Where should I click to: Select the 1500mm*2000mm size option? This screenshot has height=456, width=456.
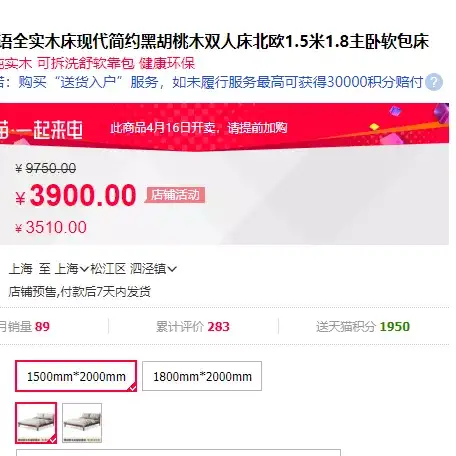[76, 376]
